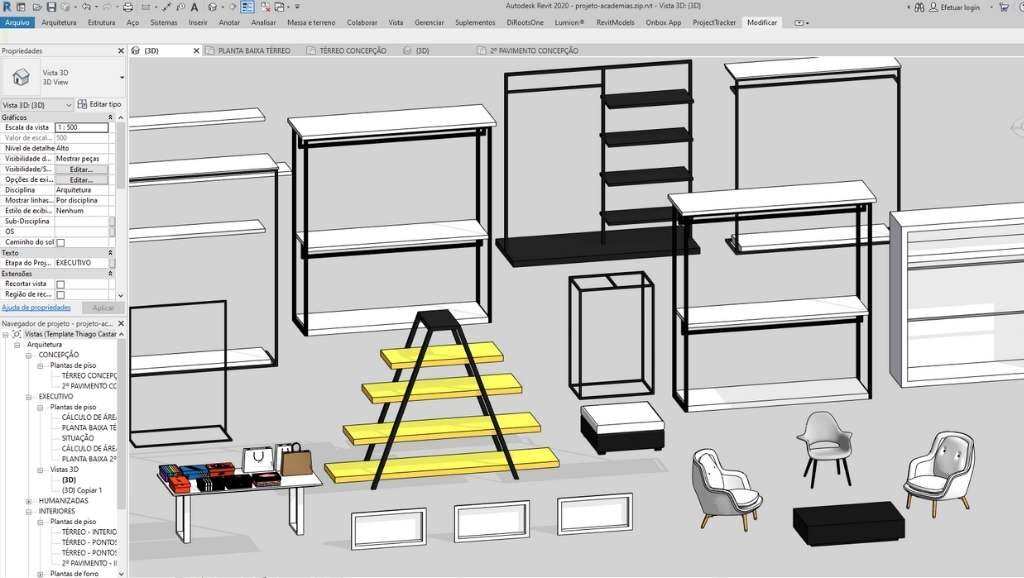
Task: Enable the Caminho do sol checkbox
Action: tap(60, 242)
